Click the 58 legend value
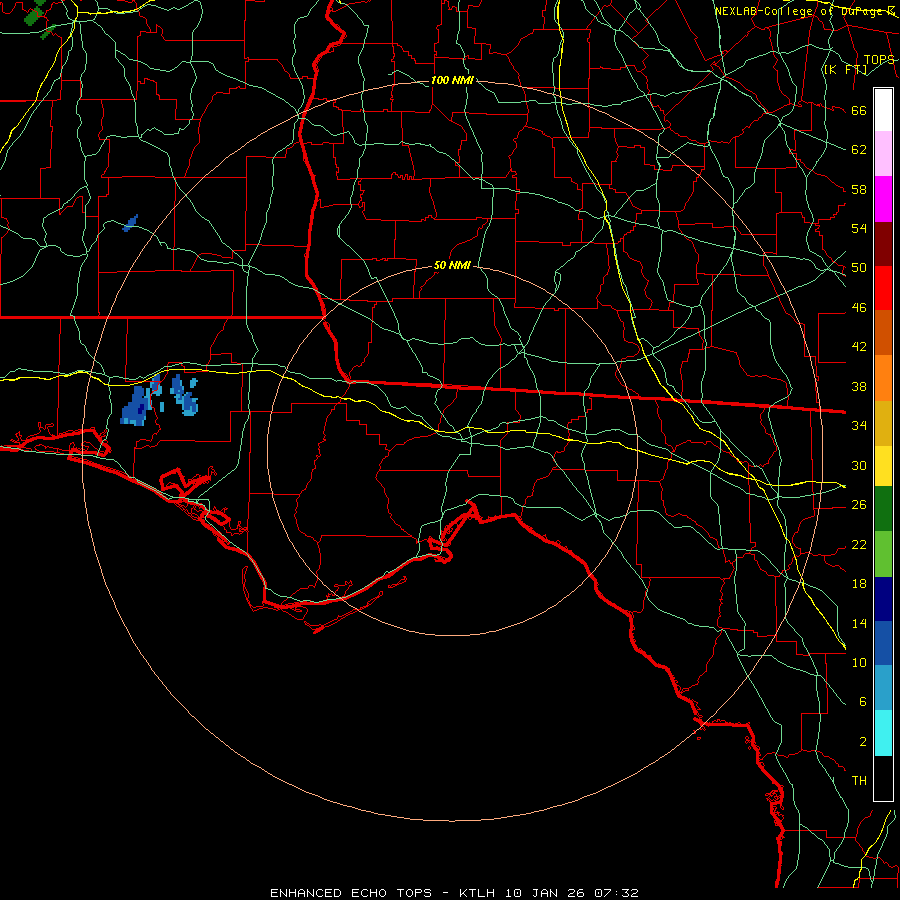The height and width of the screenshot is (900, 900). click(x=859, y=189)
